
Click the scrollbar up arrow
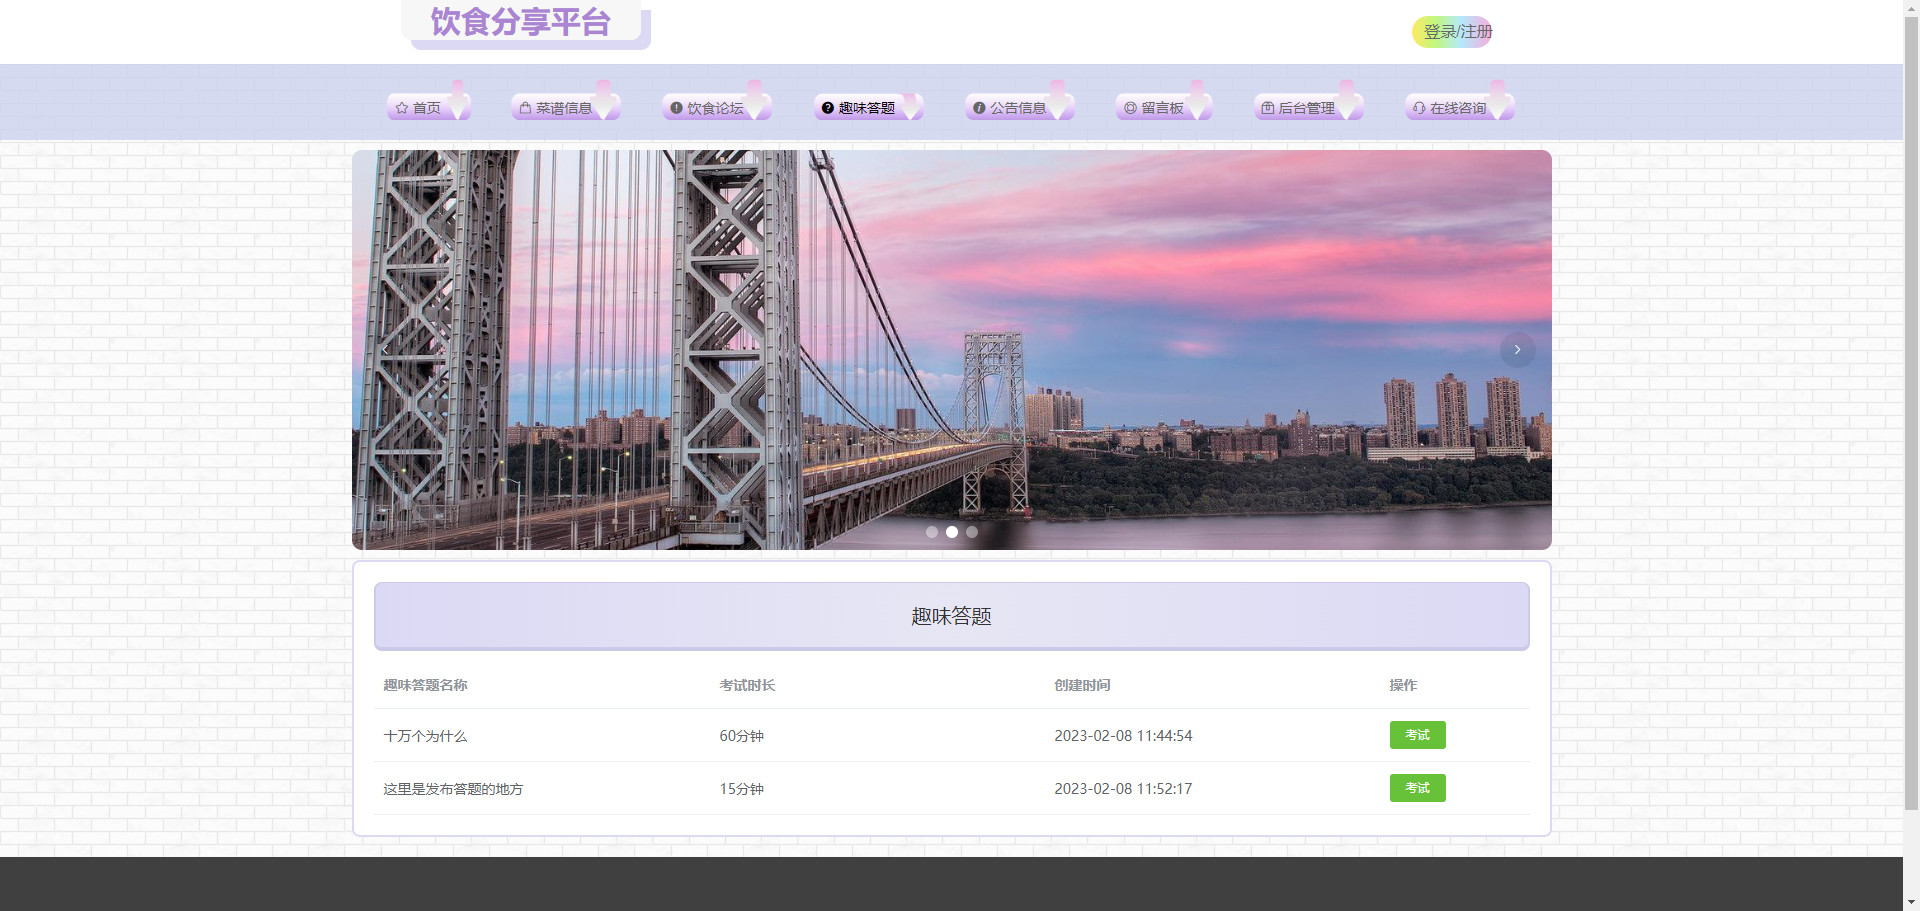1911,7
